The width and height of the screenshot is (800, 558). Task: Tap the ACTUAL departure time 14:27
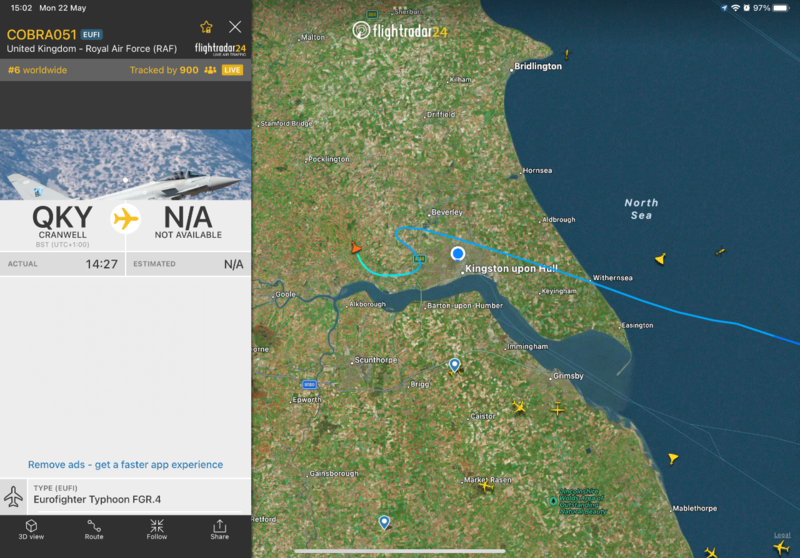pos(62,264)
